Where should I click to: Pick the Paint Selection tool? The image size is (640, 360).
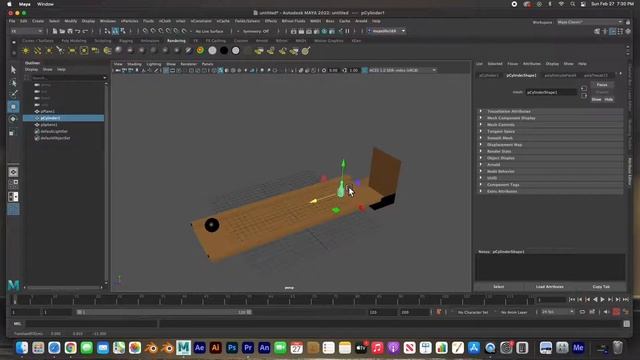13,94
